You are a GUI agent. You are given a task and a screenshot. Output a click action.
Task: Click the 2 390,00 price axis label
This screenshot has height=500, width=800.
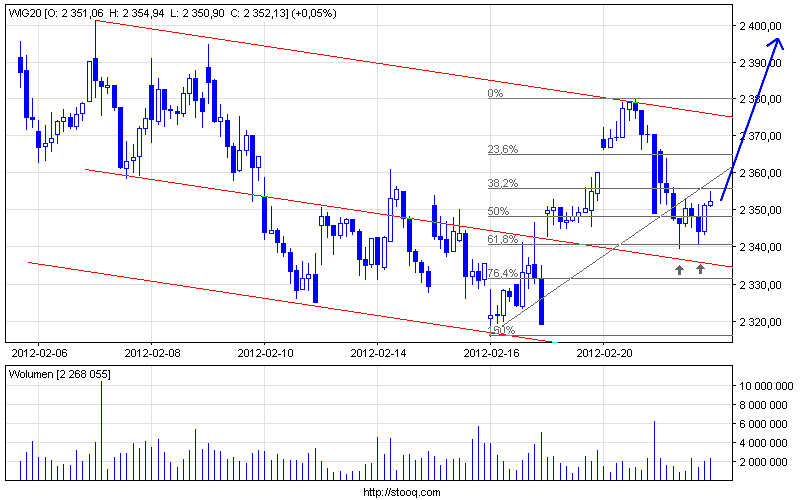pos(760,63)
